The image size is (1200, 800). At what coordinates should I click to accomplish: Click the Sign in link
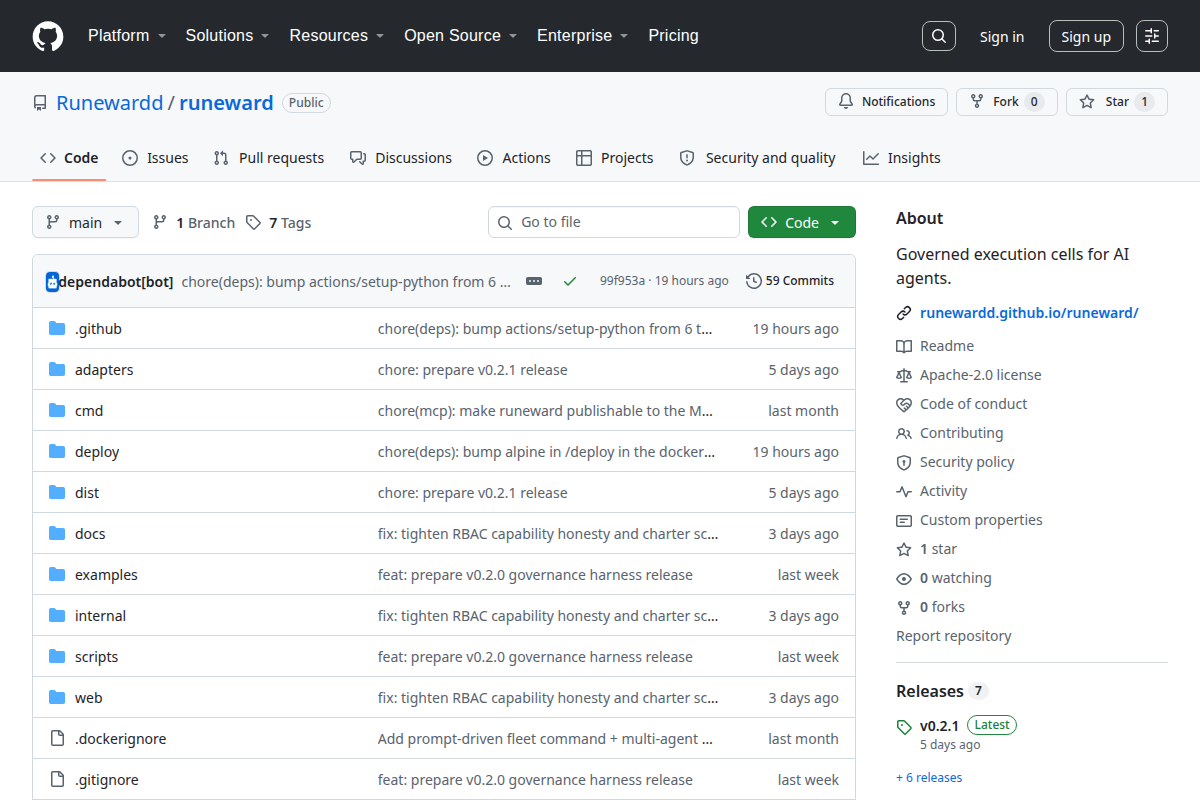point(1002,36)
